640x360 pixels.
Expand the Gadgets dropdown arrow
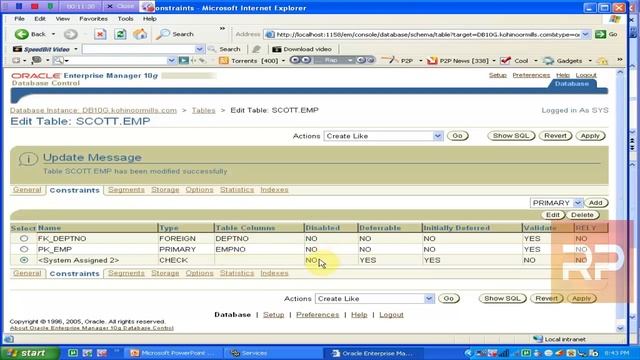point(590,61)
